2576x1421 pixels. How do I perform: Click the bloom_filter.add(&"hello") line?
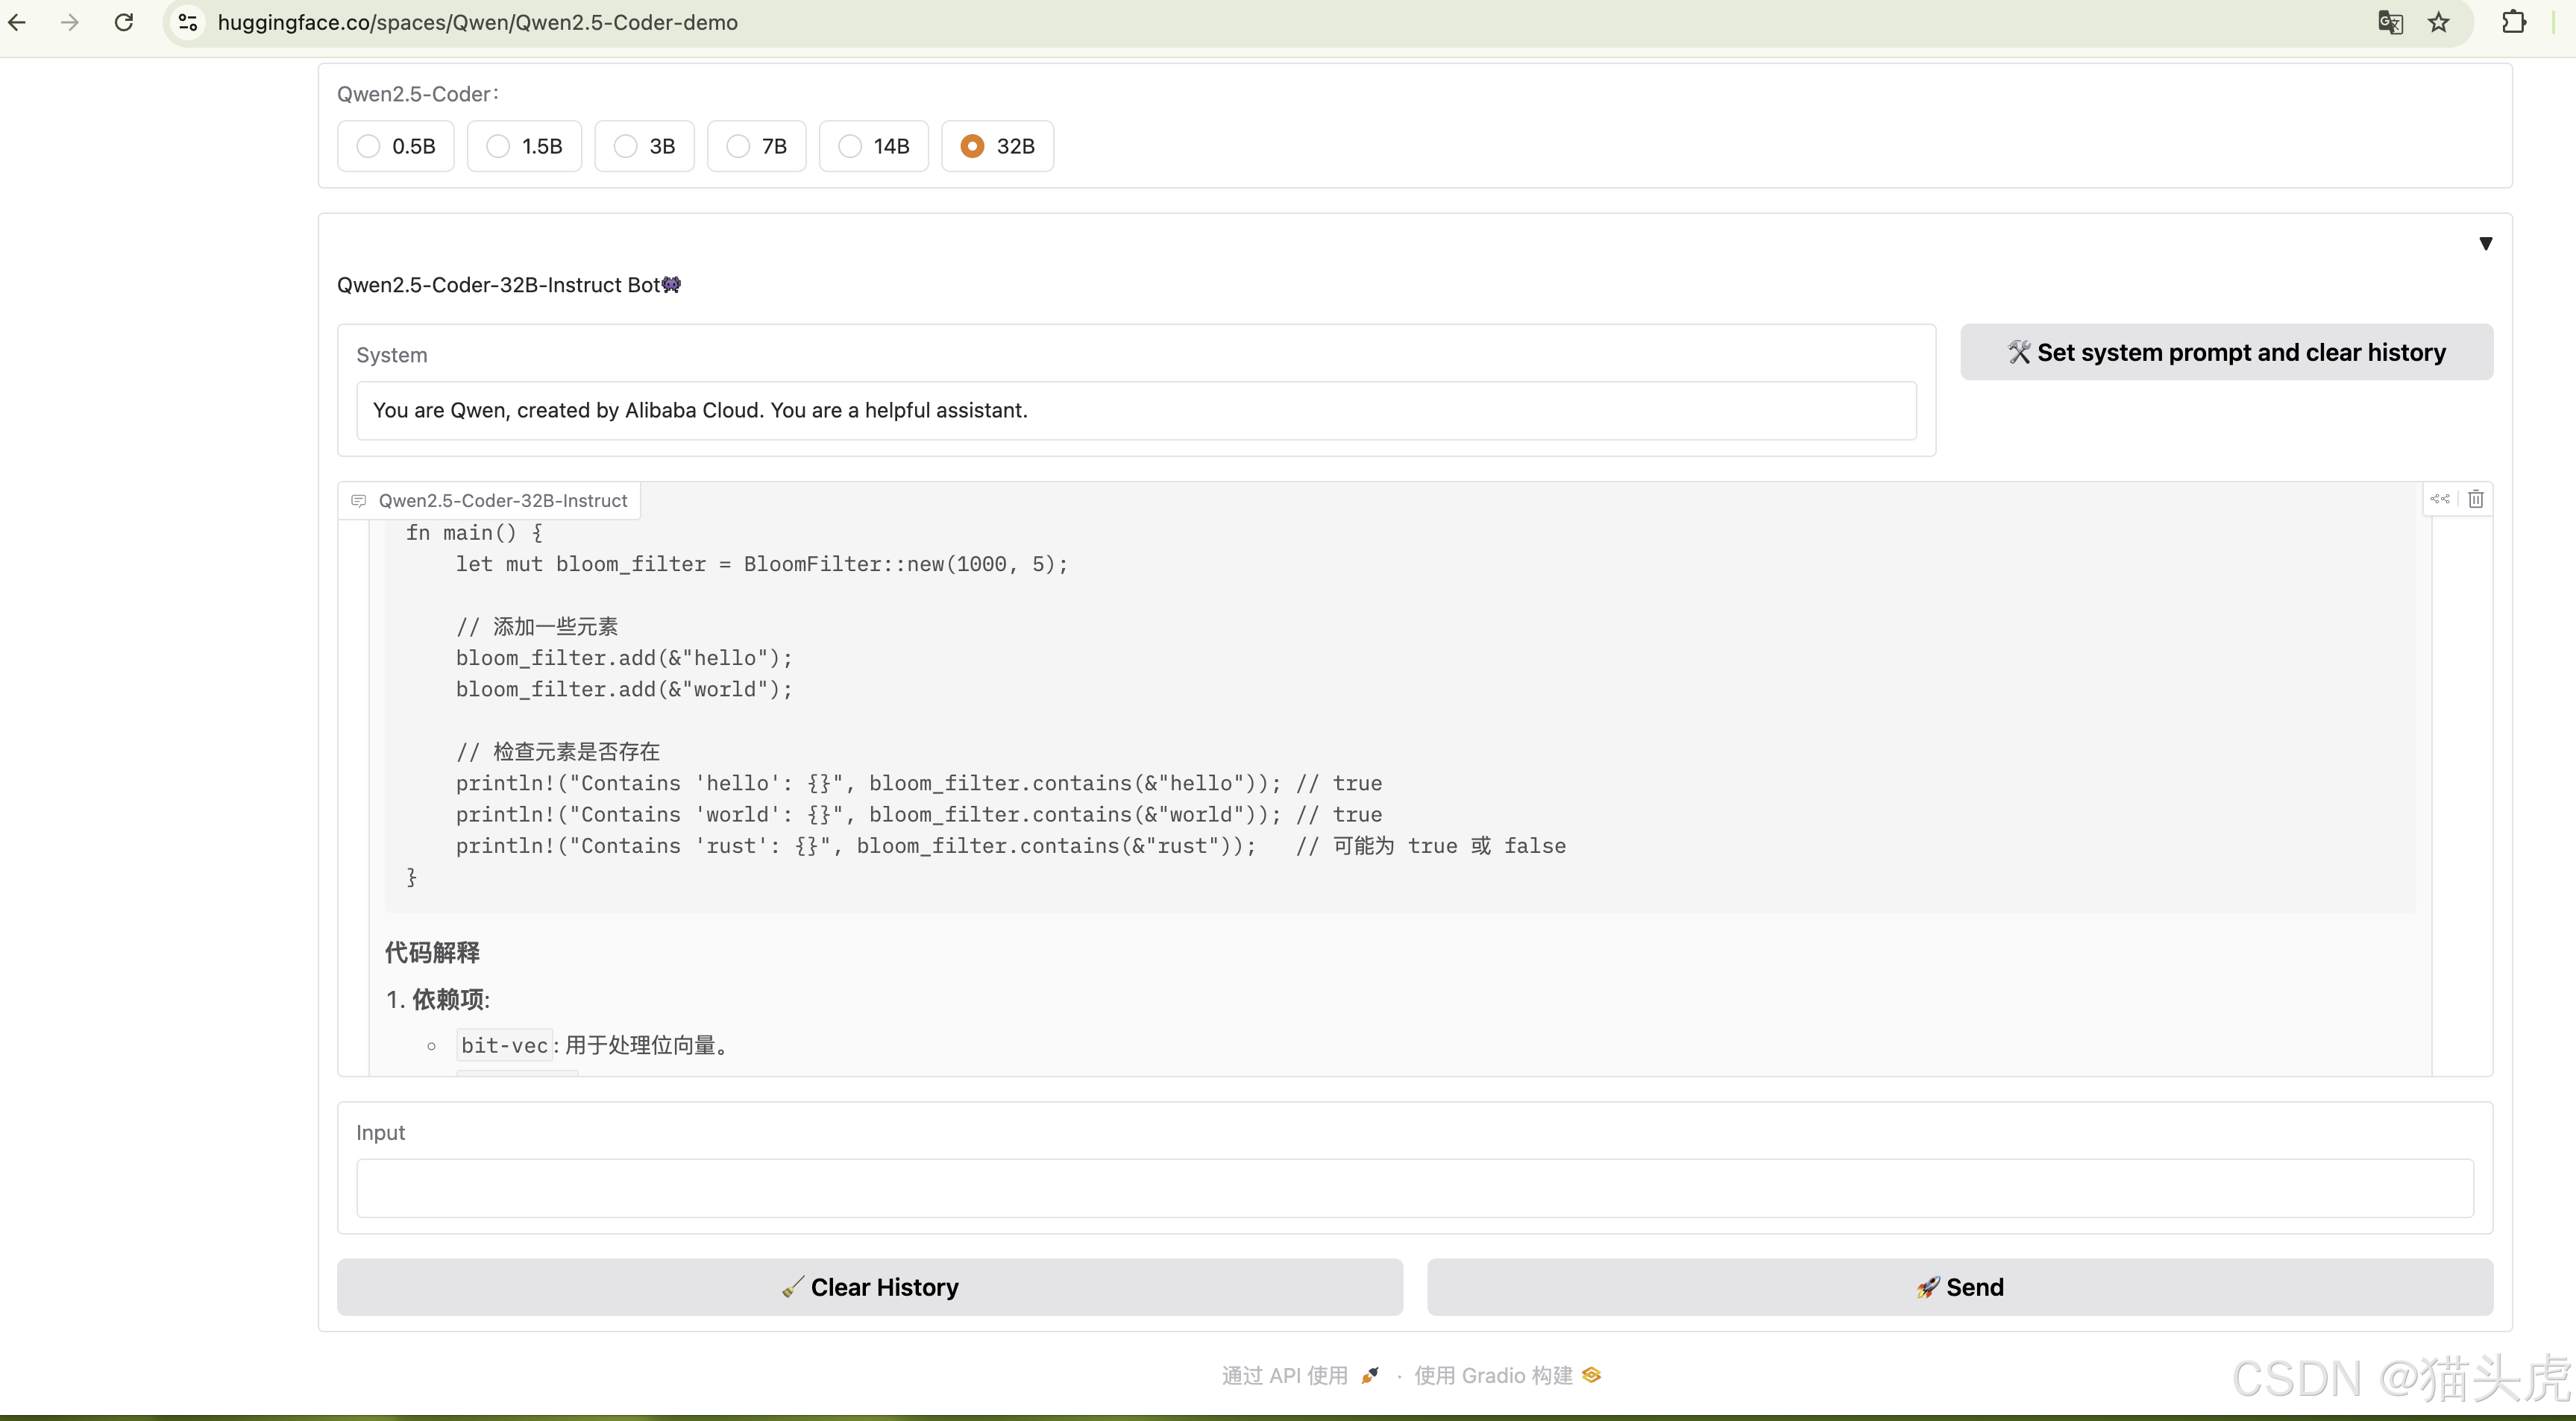tap(624, 658)
